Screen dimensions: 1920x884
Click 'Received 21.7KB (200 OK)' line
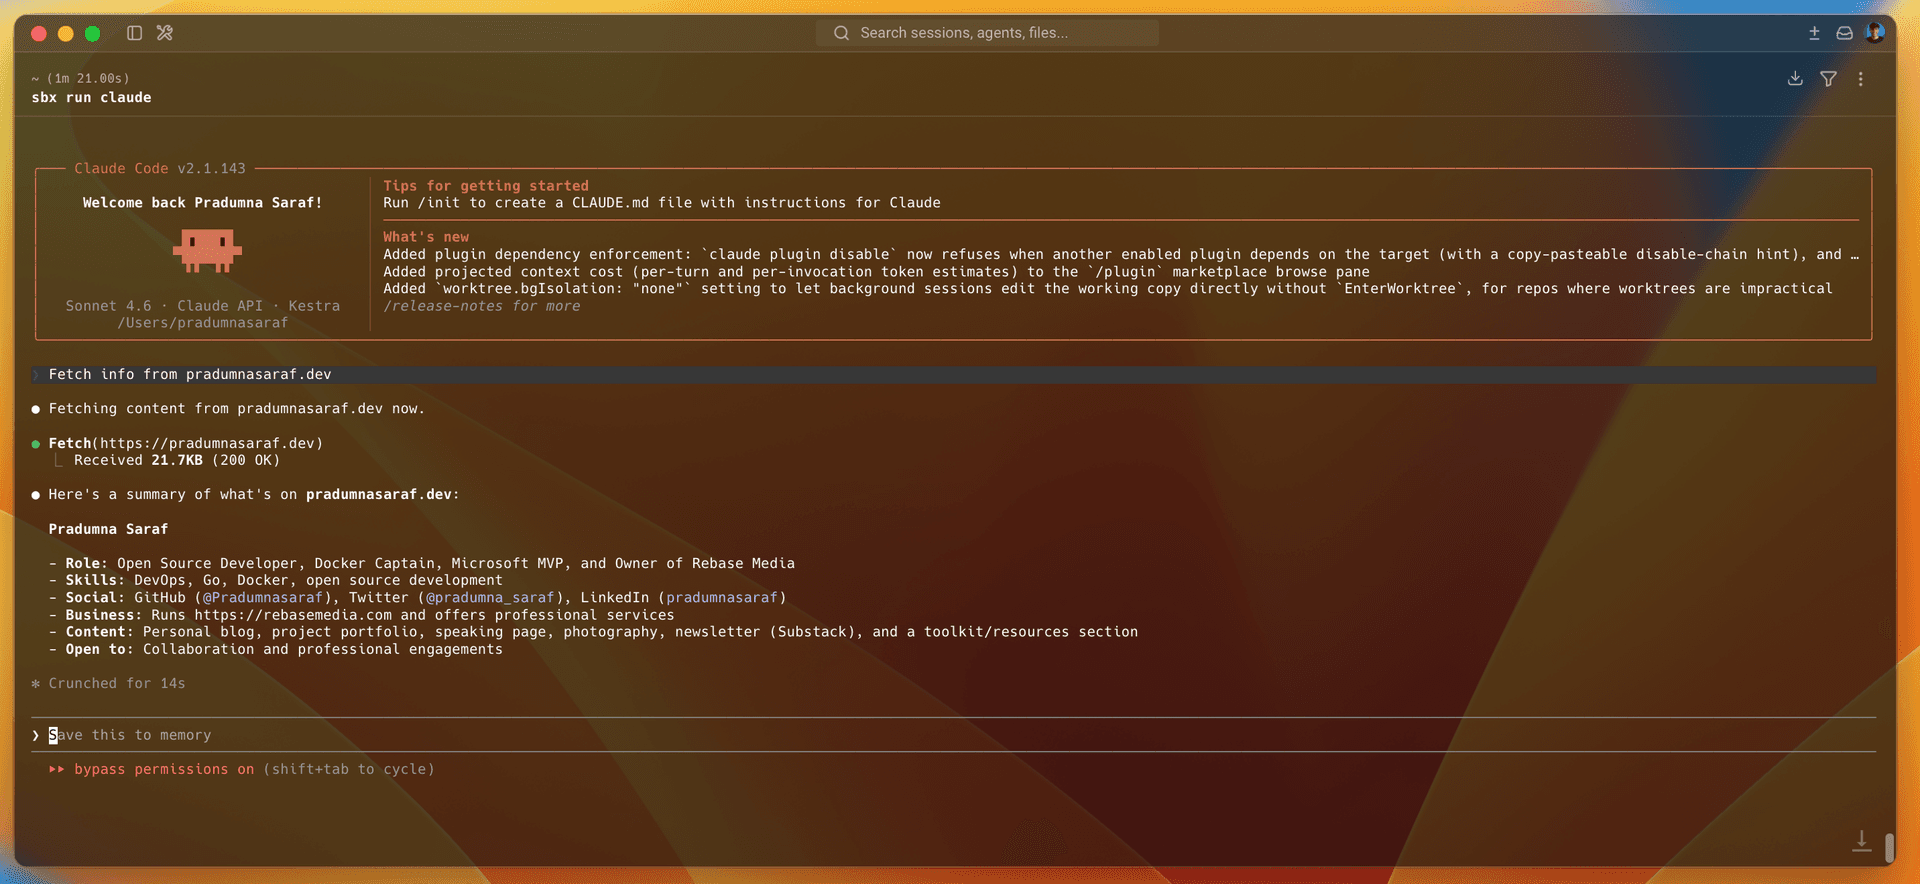point(177,460)
